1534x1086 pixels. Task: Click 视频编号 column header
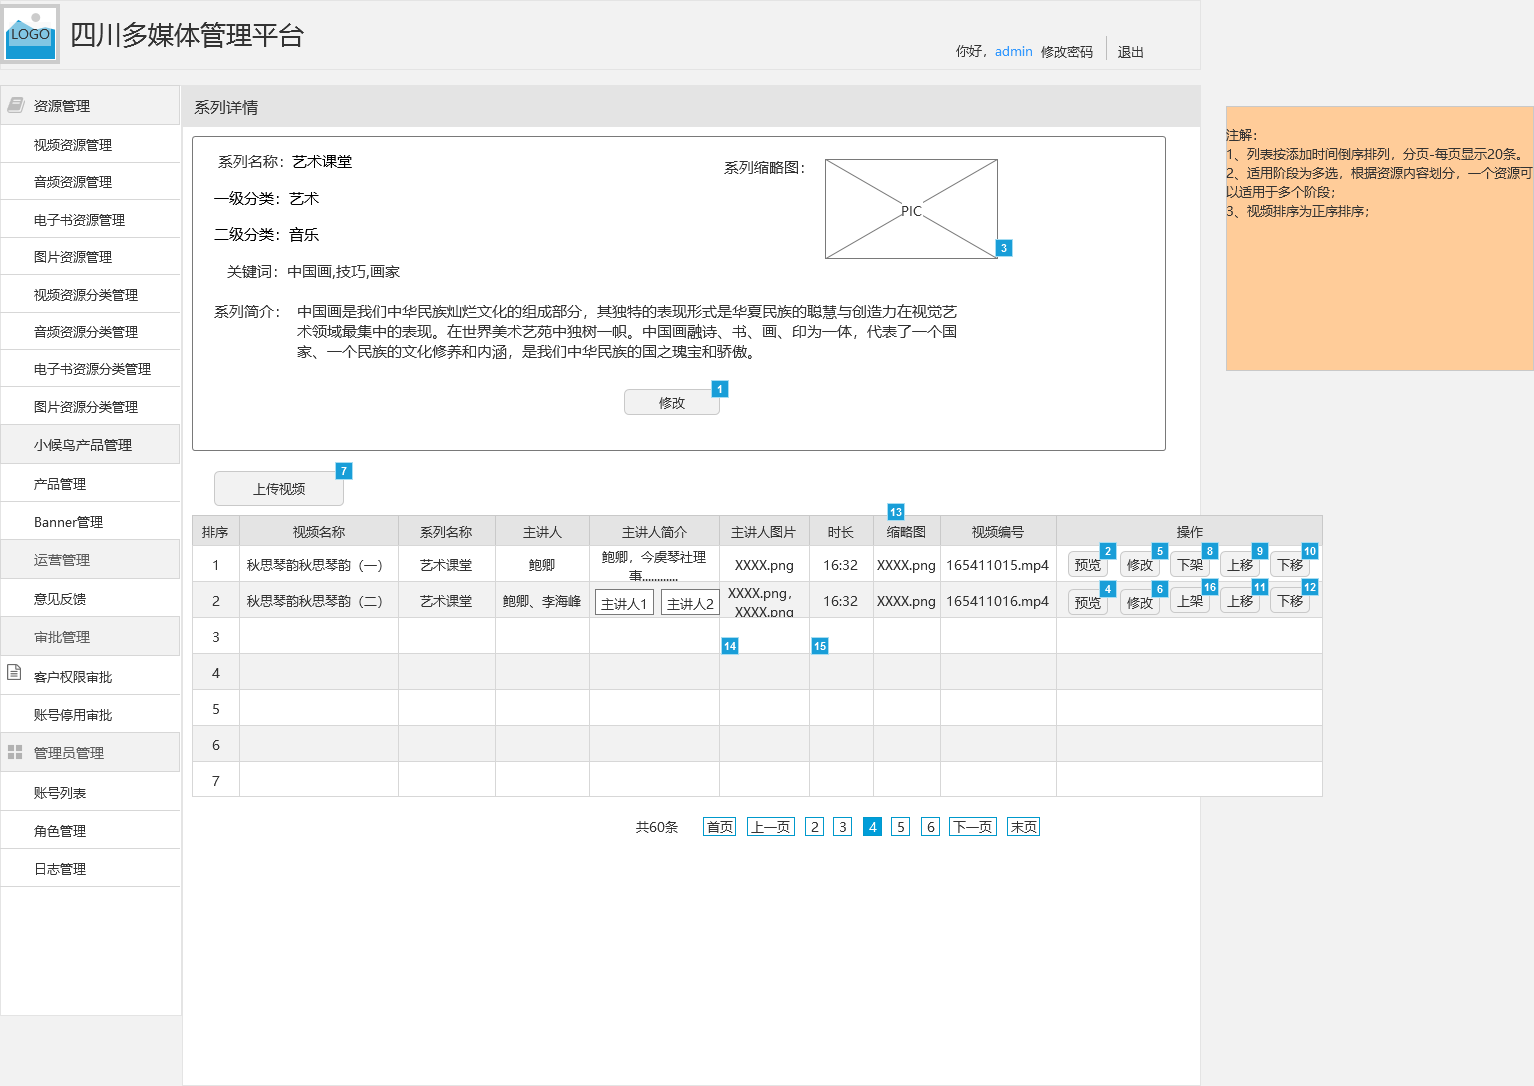998,531
